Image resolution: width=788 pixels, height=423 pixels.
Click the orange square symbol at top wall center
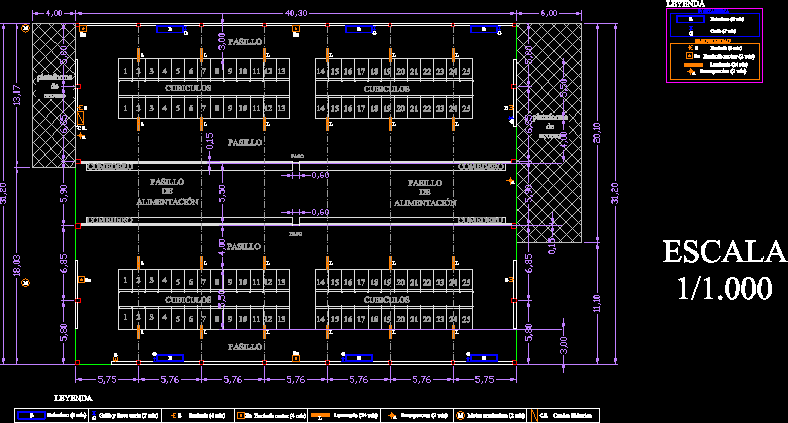[296, 29]
